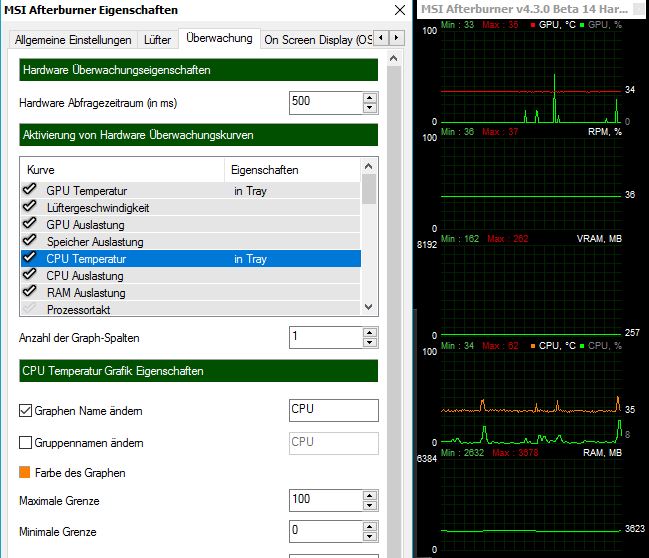Uncheck Graphen Name ändern checkbox

coord(26,411)
